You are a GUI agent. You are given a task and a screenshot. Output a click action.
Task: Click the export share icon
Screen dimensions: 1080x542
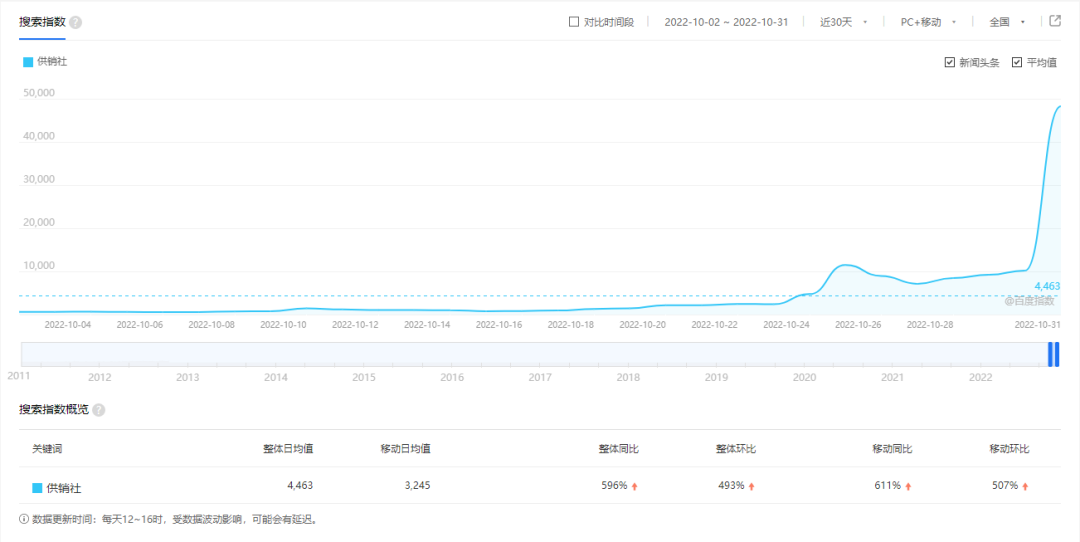(x=1054, y=21)
